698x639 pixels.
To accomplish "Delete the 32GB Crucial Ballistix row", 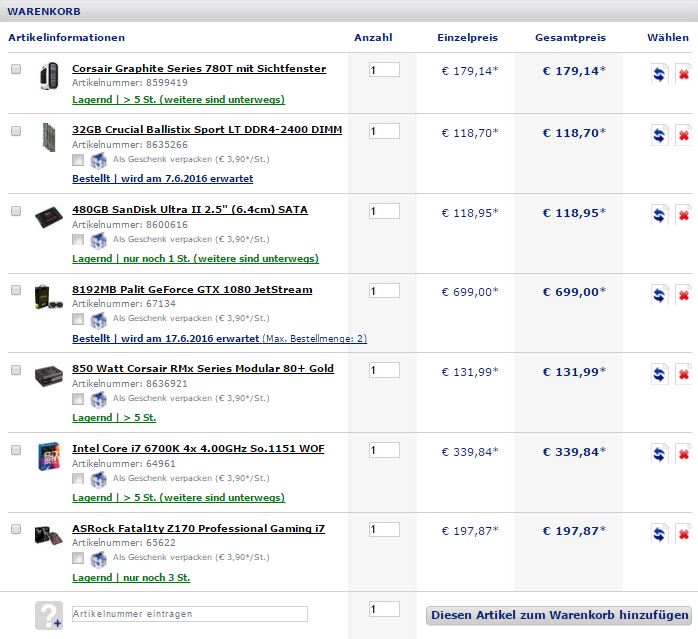I will coord(683,135).
